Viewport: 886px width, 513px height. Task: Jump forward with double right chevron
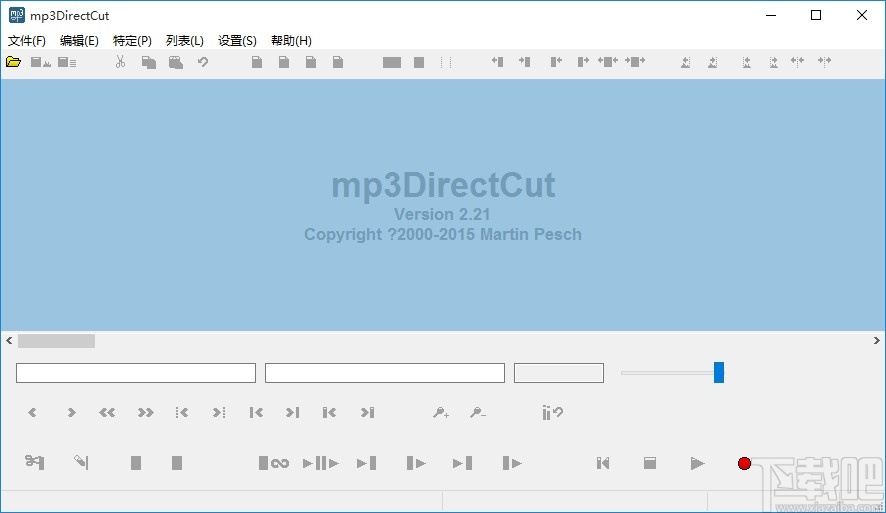[x=145, y=412]
